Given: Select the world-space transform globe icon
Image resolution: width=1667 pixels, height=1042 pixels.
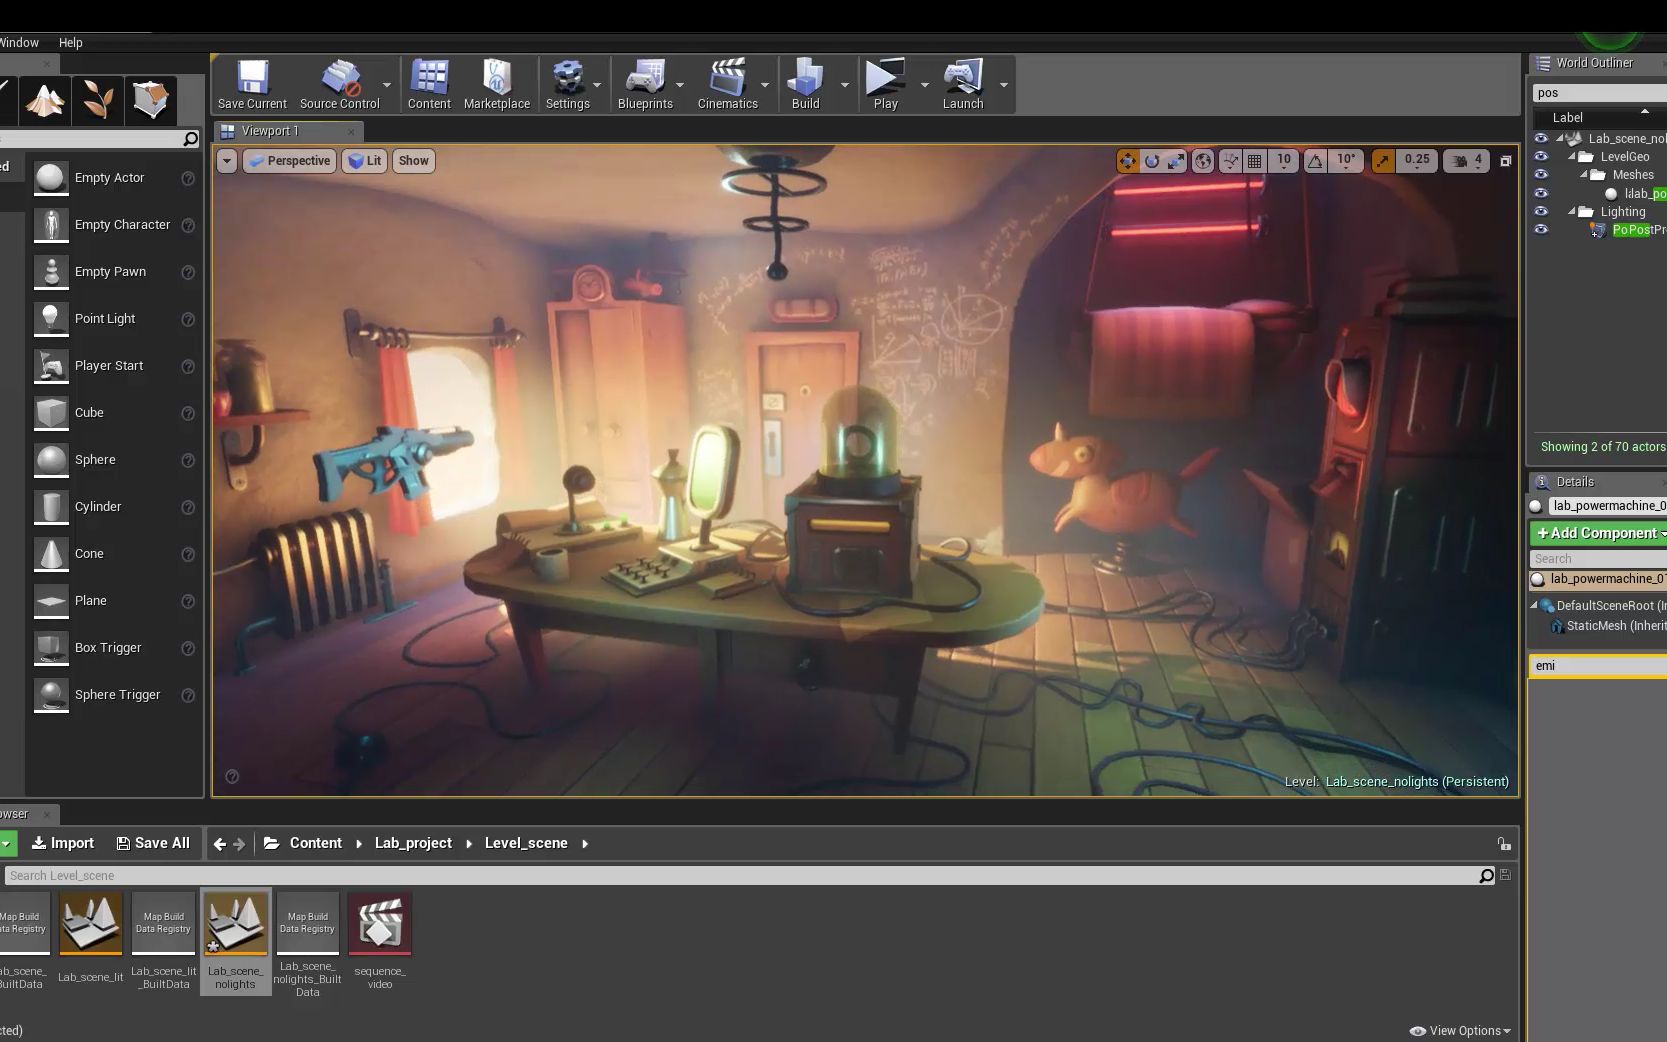Looking at the screenshot, I should pos(1203,161).
